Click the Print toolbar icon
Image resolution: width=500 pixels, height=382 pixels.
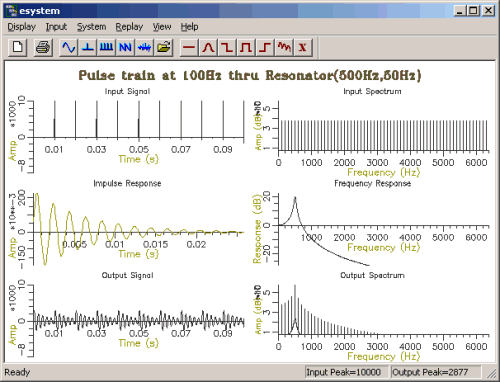(43, 47)
